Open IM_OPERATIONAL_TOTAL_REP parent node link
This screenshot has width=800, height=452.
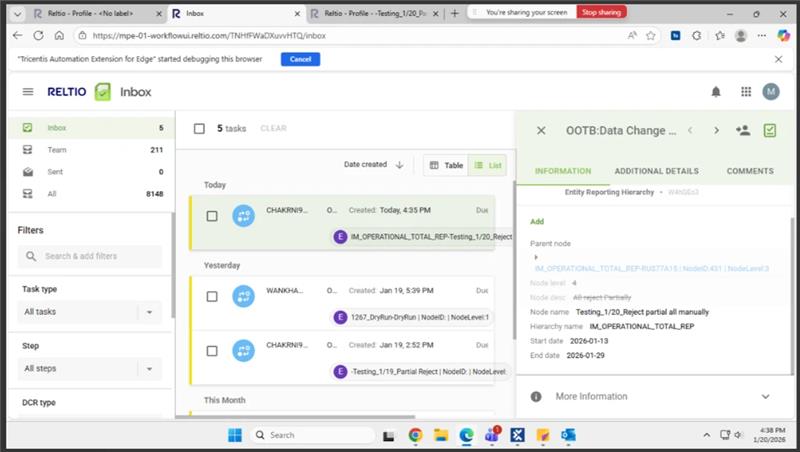[652, 268]
